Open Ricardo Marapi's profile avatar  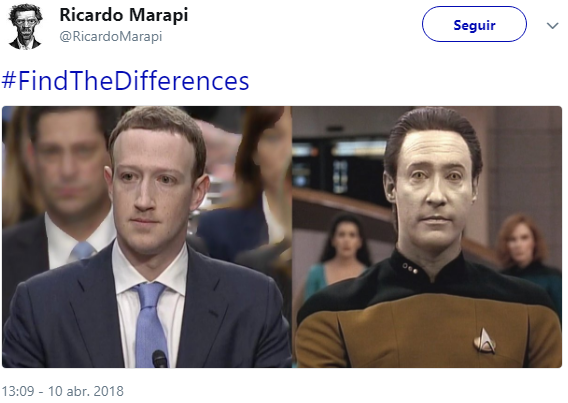[25, 26]
